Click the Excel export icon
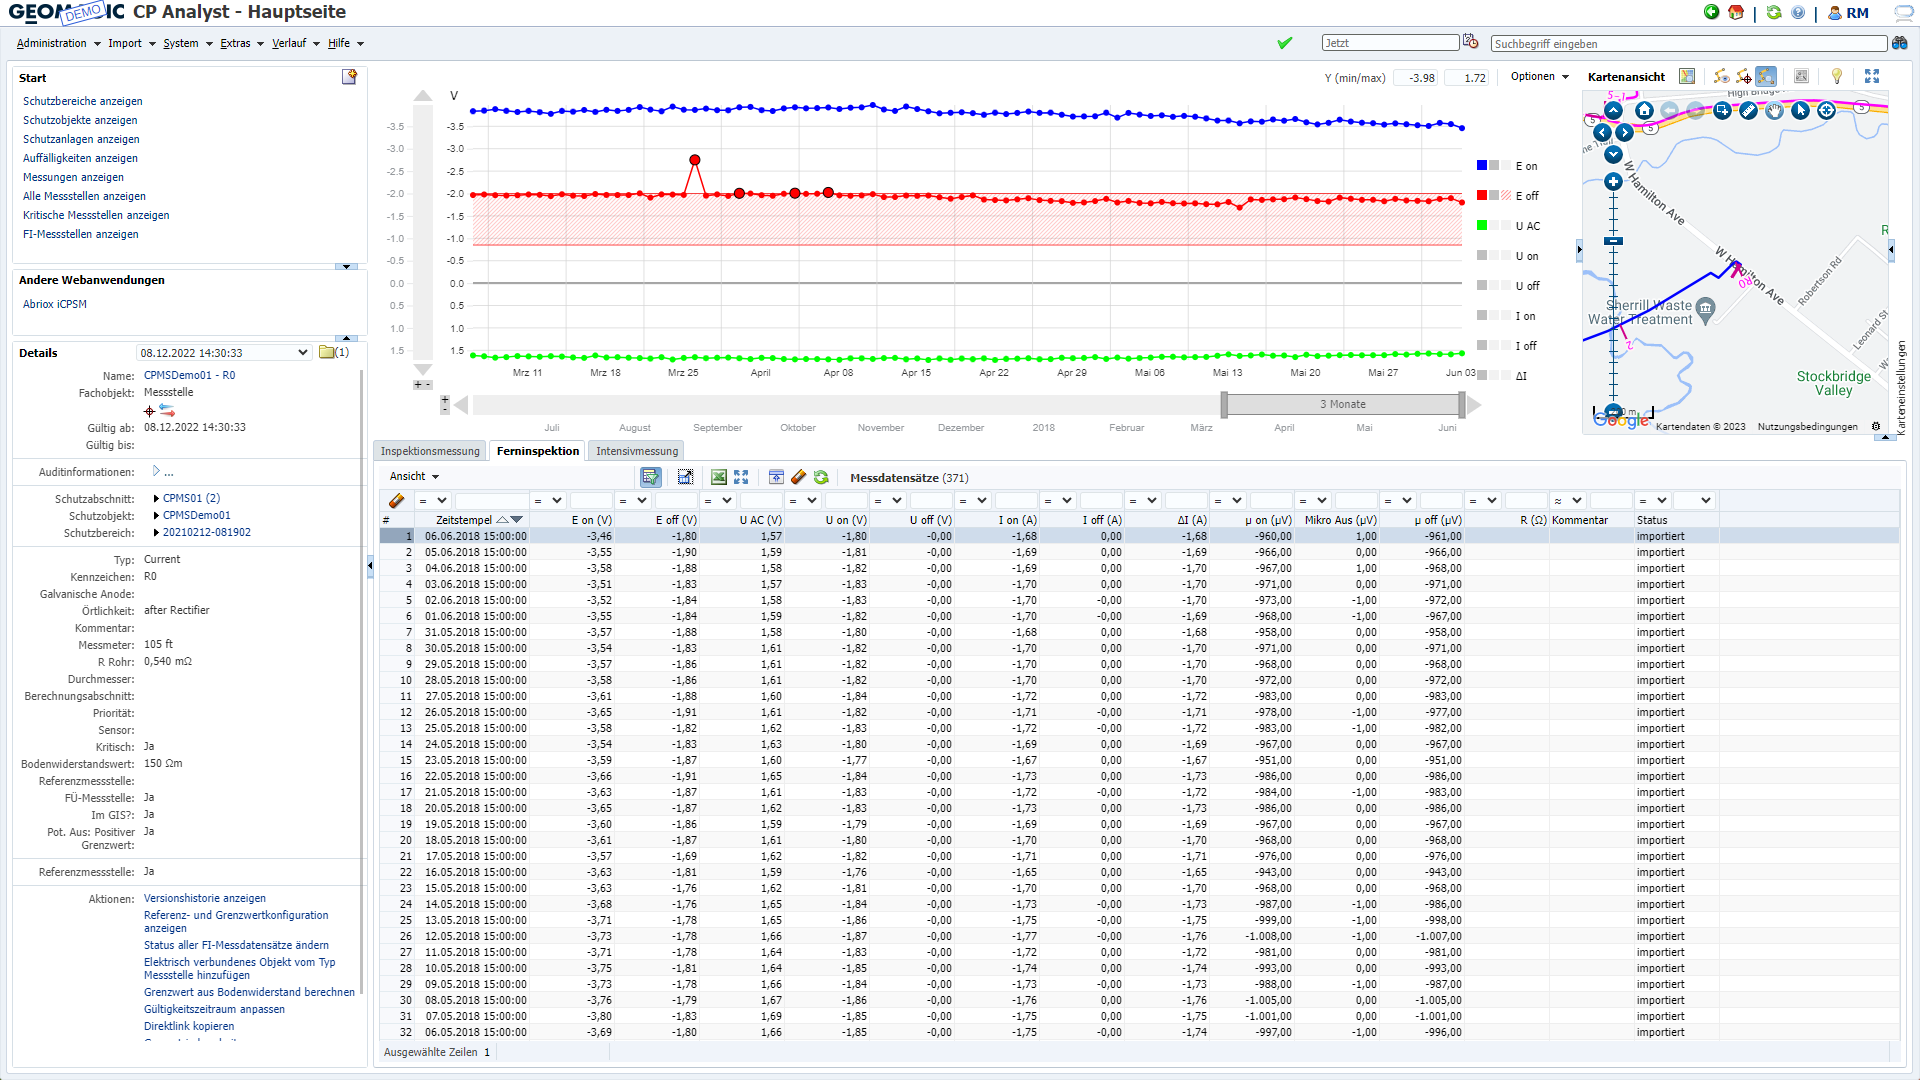The height and width of the screenshot is (1080, 1920). point(718,477)
